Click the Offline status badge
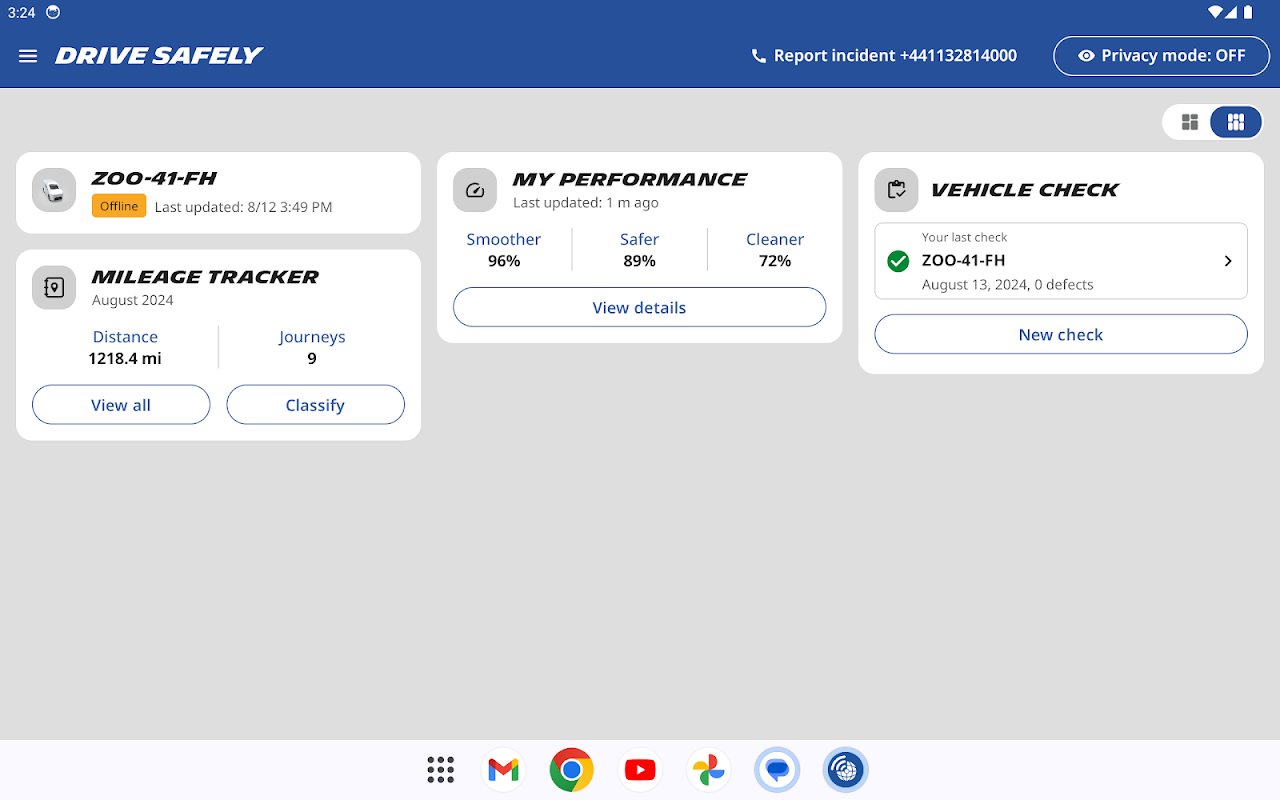The image size is (1280, 800). point(119,206)
